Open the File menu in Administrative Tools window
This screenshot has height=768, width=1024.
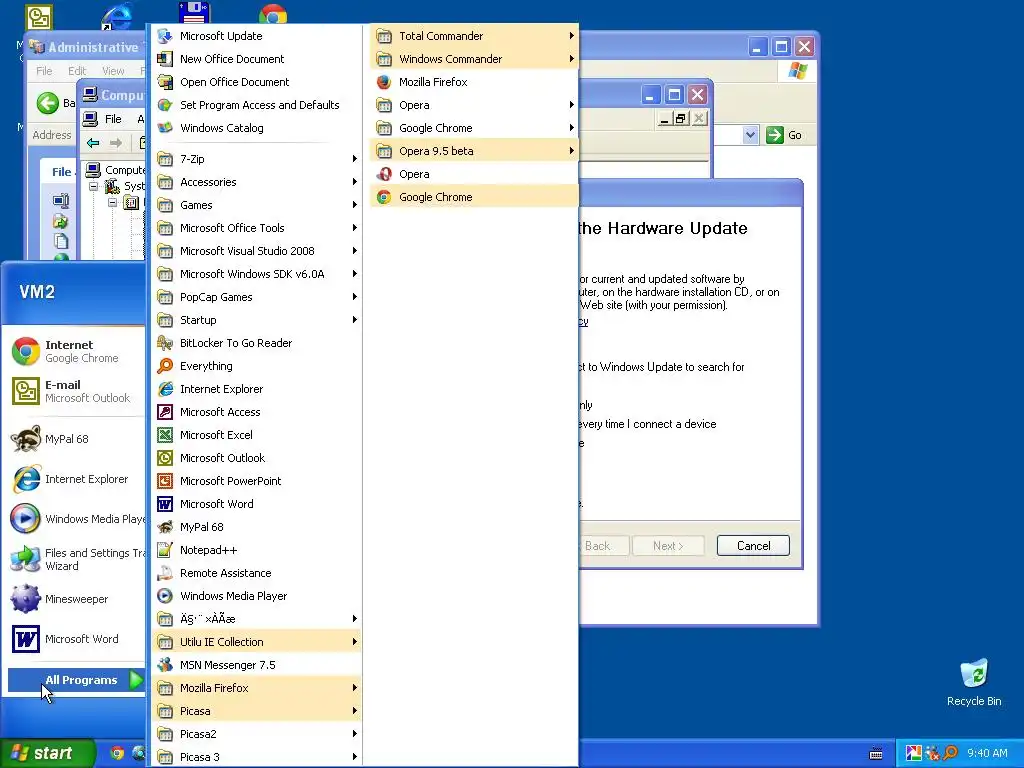(x=44, y=71)
